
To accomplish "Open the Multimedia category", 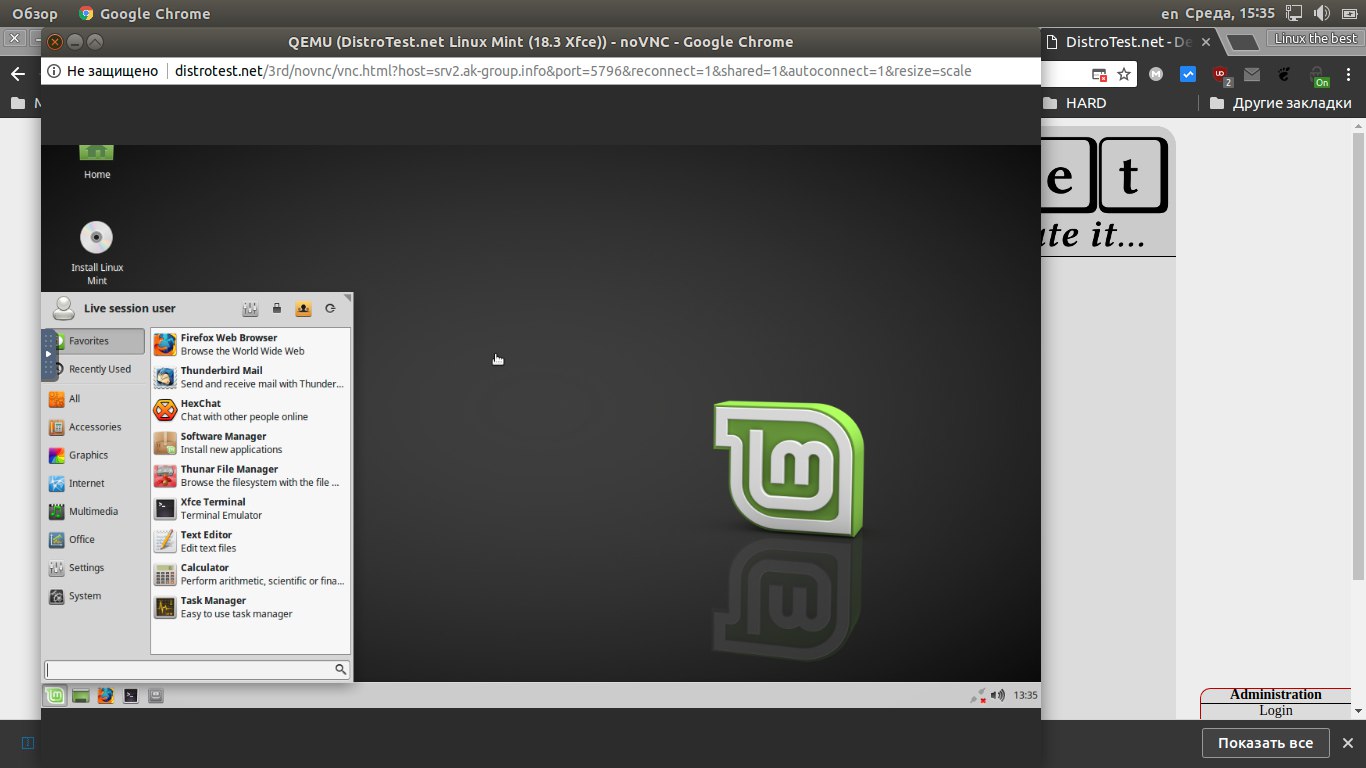I will pos(96,511).
